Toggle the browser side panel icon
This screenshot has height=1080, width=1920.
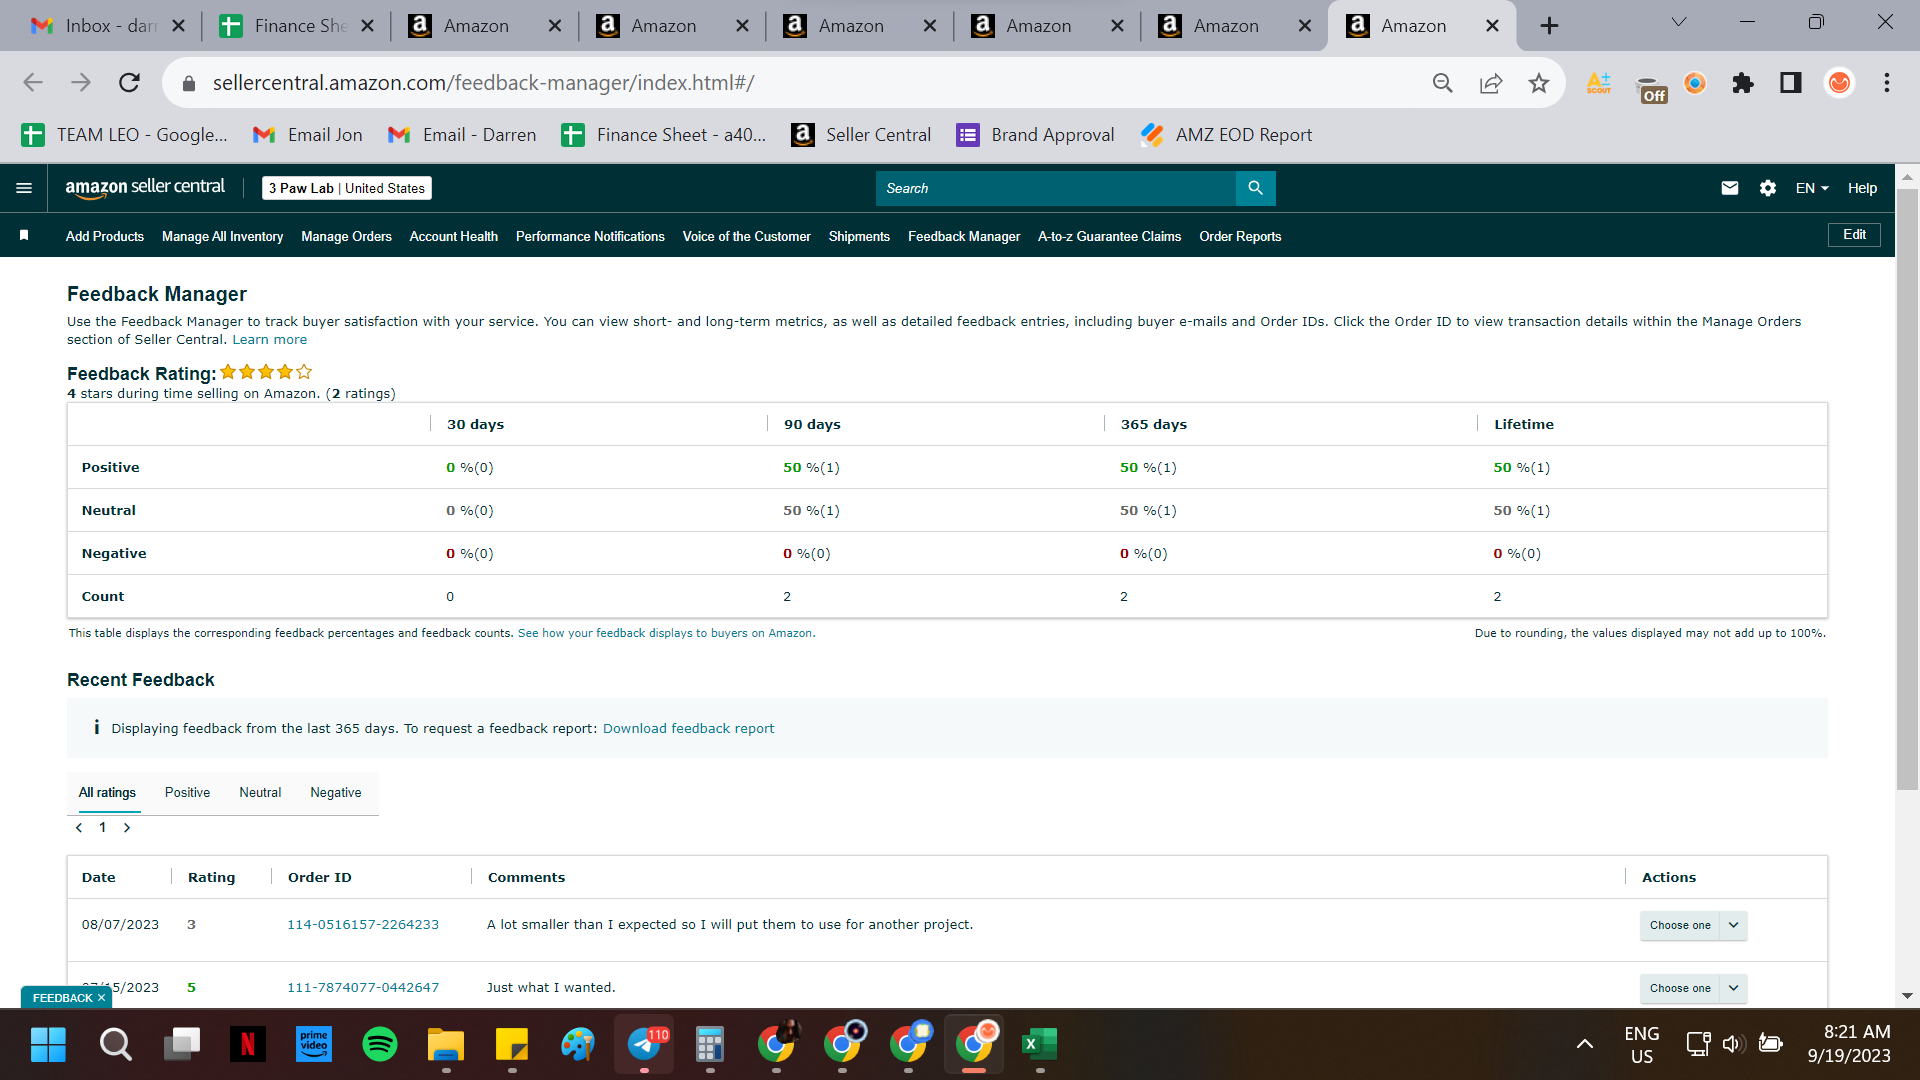[x=1791, y=83]
